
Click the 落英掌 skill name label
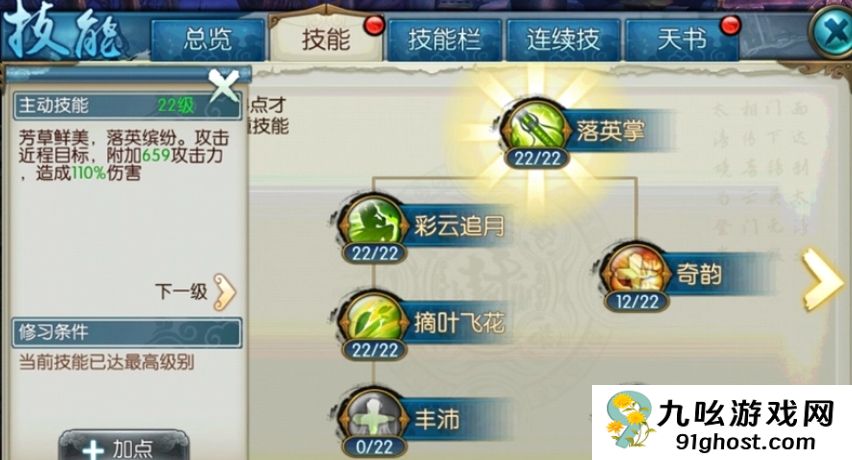click(x=611, y=131)
